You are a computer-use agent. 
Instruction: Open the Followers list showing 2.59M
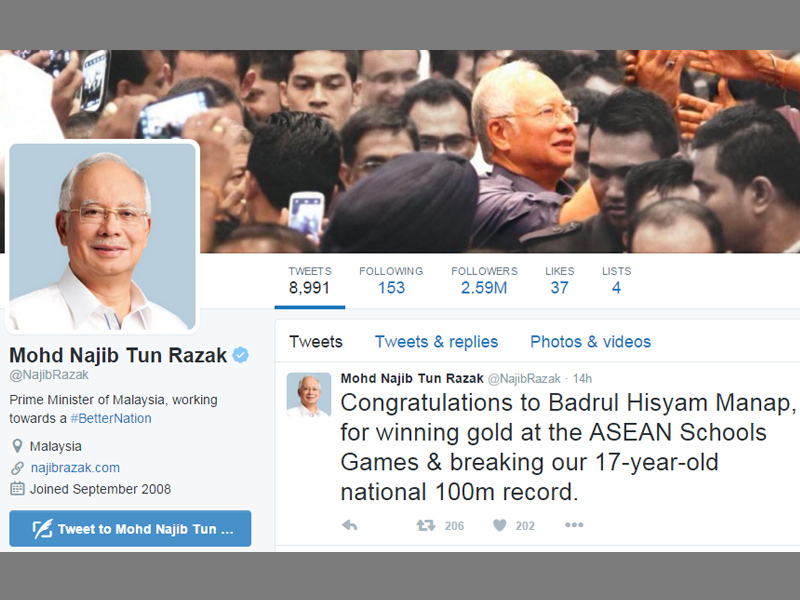coord(484,281)
